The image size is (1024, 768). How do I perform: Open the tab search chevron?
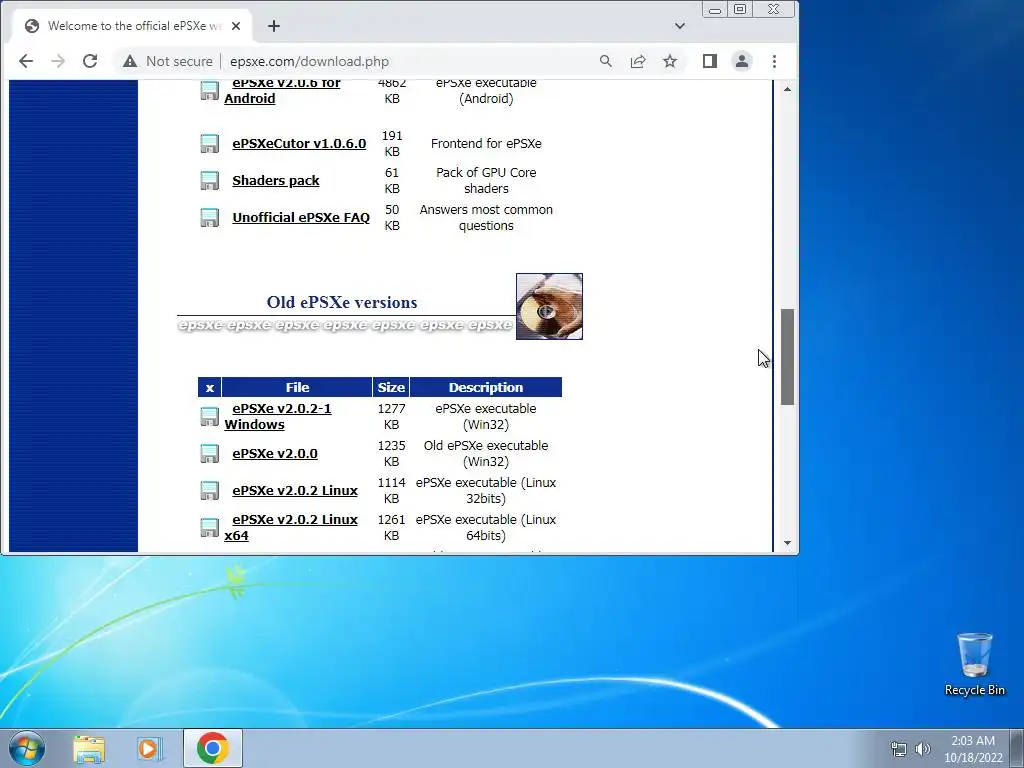(x=680, y=26)
